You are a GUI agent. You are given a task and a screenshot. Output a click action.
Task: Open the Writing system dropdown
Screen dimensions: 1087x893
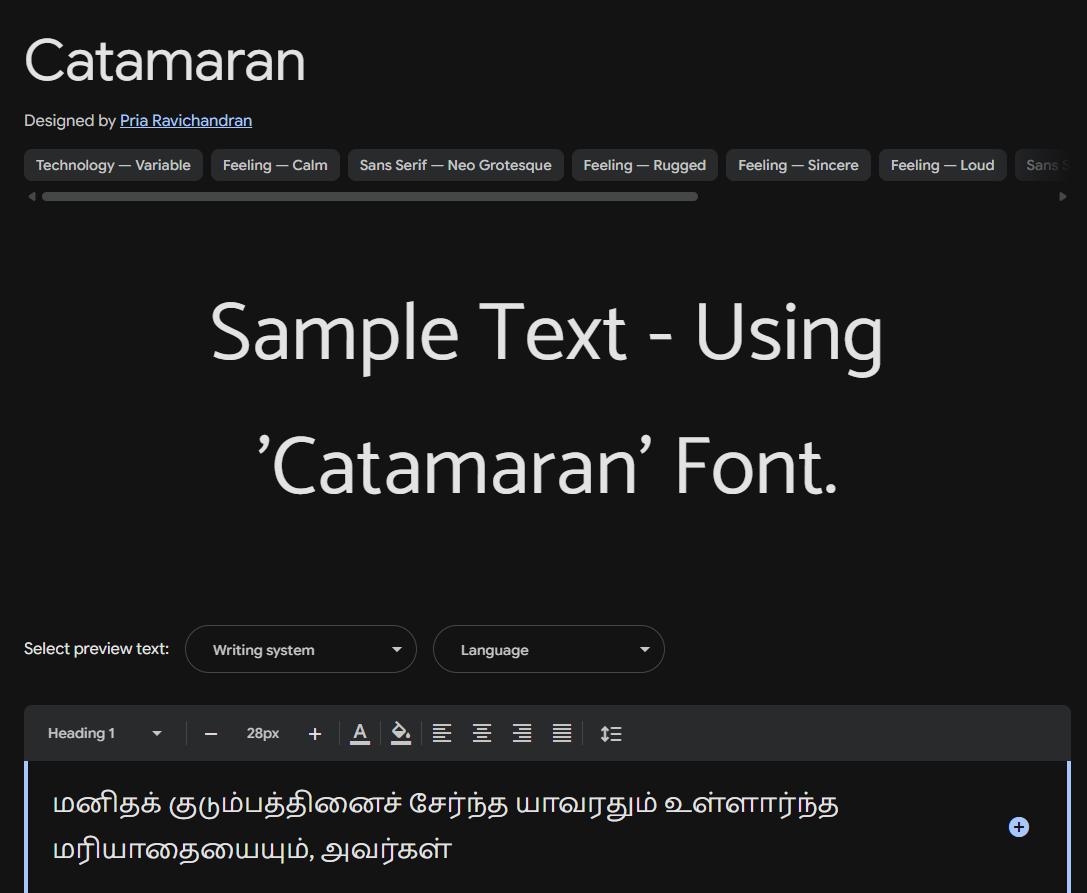tap(301, 649)
